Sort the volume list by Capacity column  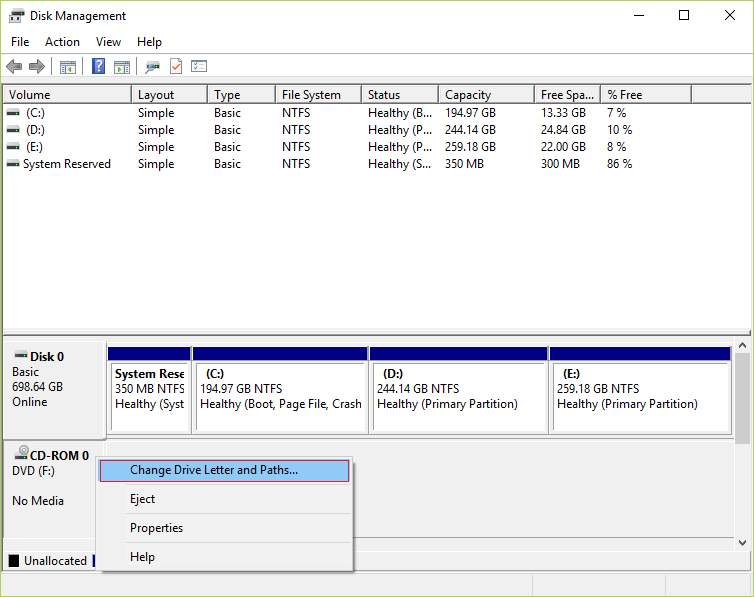468,95
